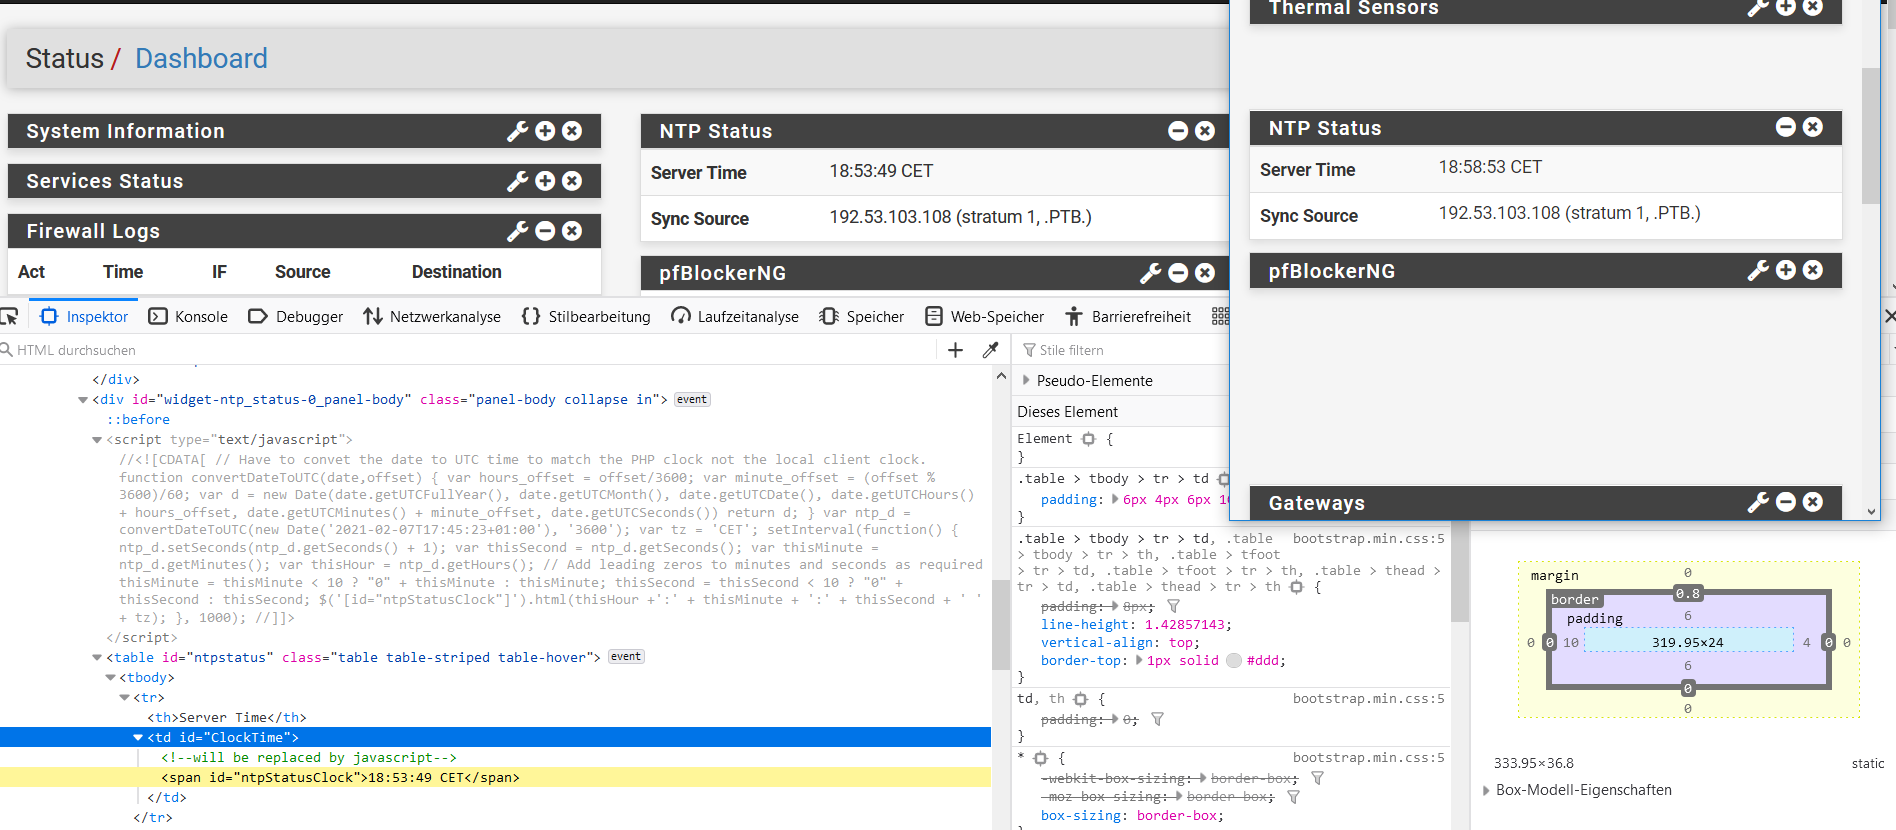Open the Barrierefreiheit tab

tap(1128, 316)
